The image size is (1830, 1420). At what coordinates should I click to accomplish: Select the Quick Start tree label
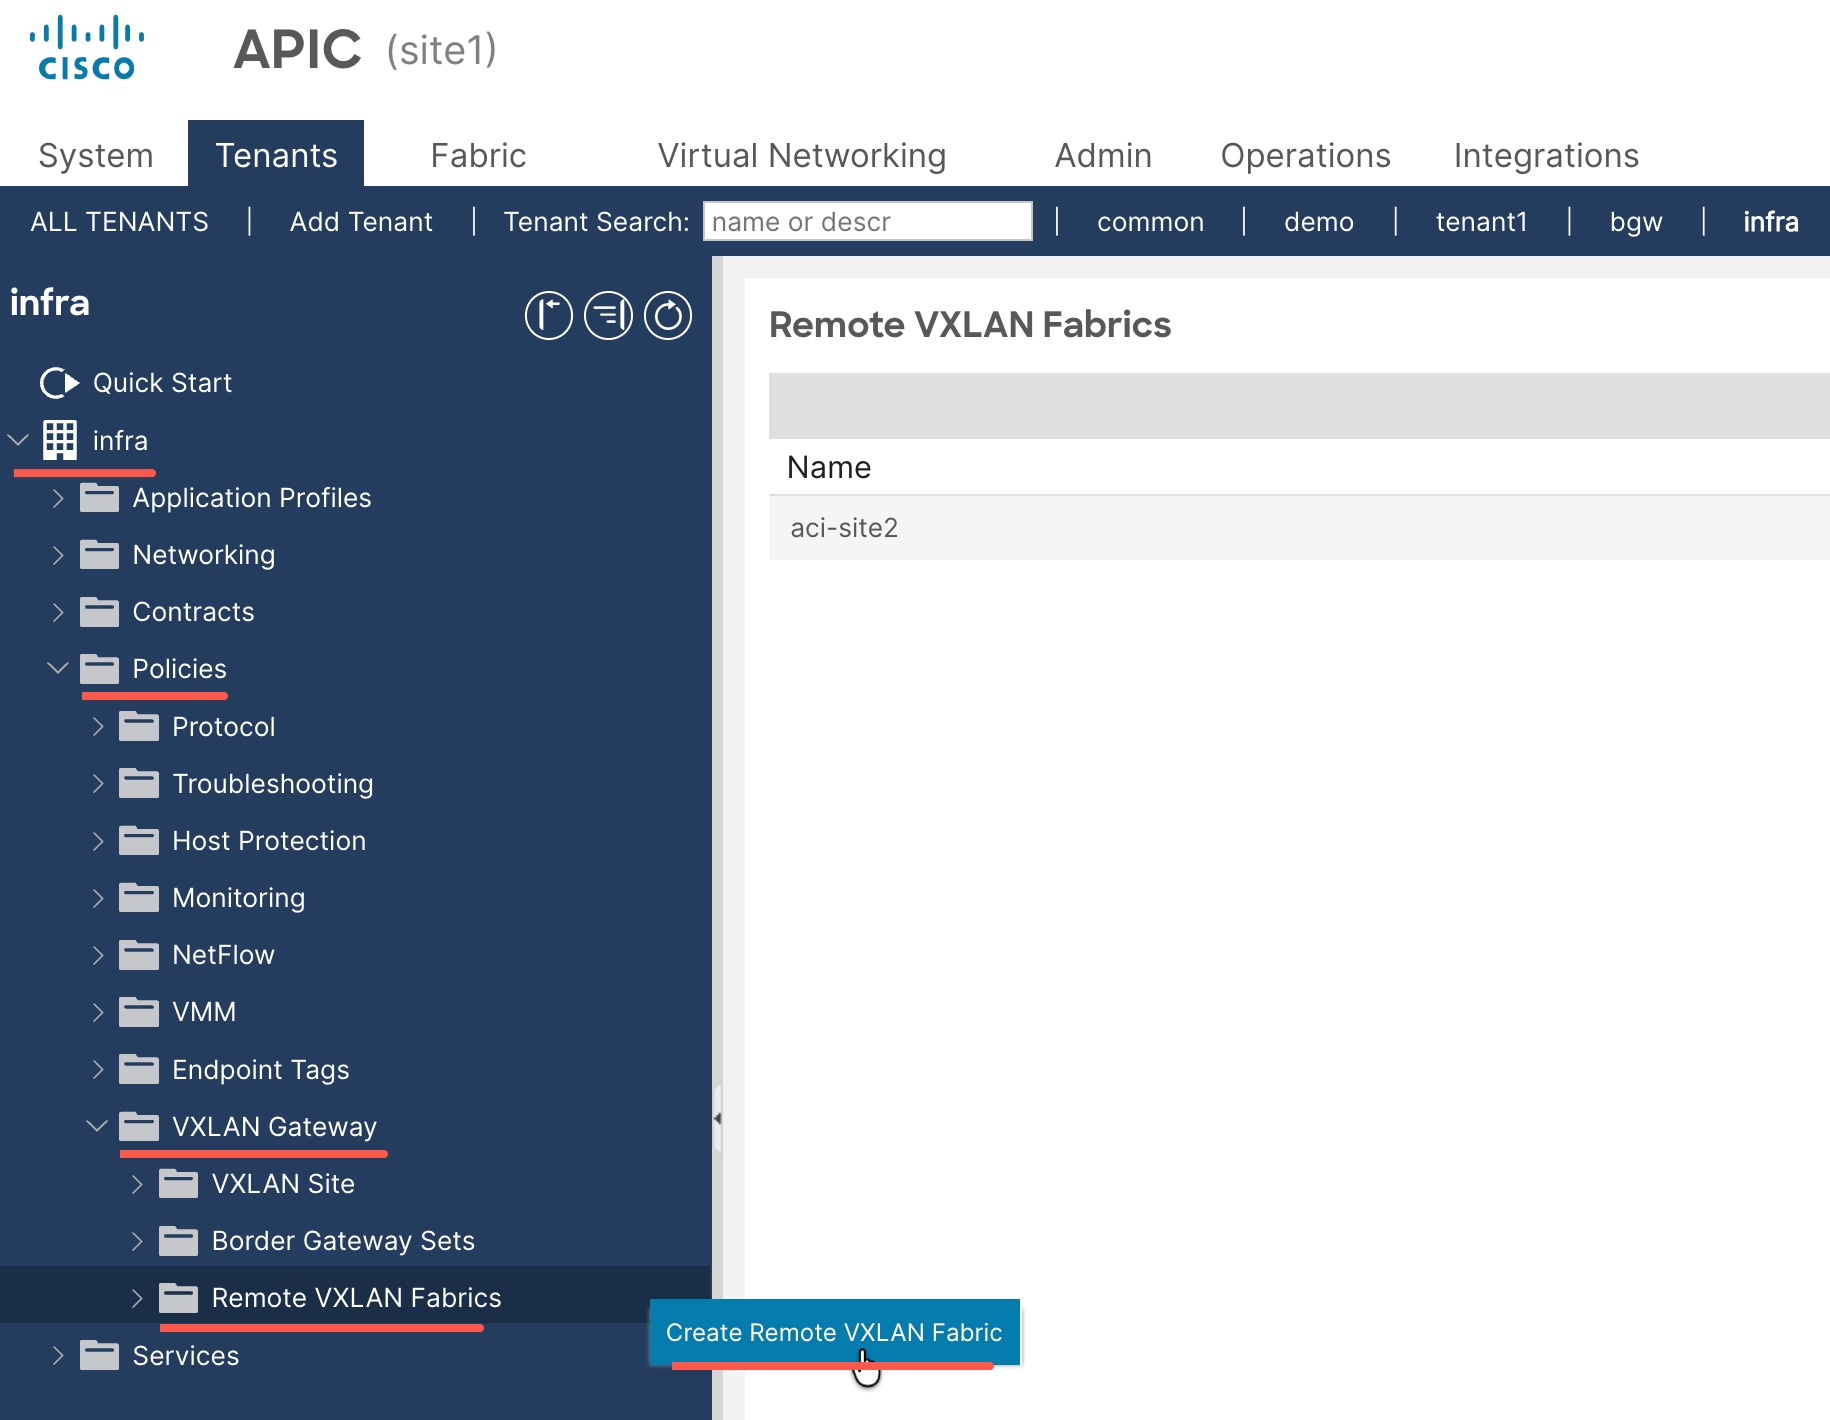(x=162, y=383)
